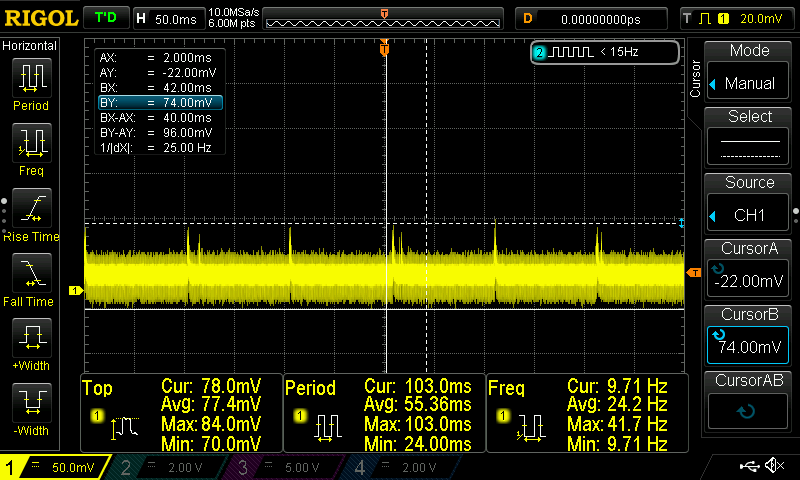The height and width of the screenshot is (480, 800).
Task: Toggle the speaker sound icon
Action: (774, 466)
